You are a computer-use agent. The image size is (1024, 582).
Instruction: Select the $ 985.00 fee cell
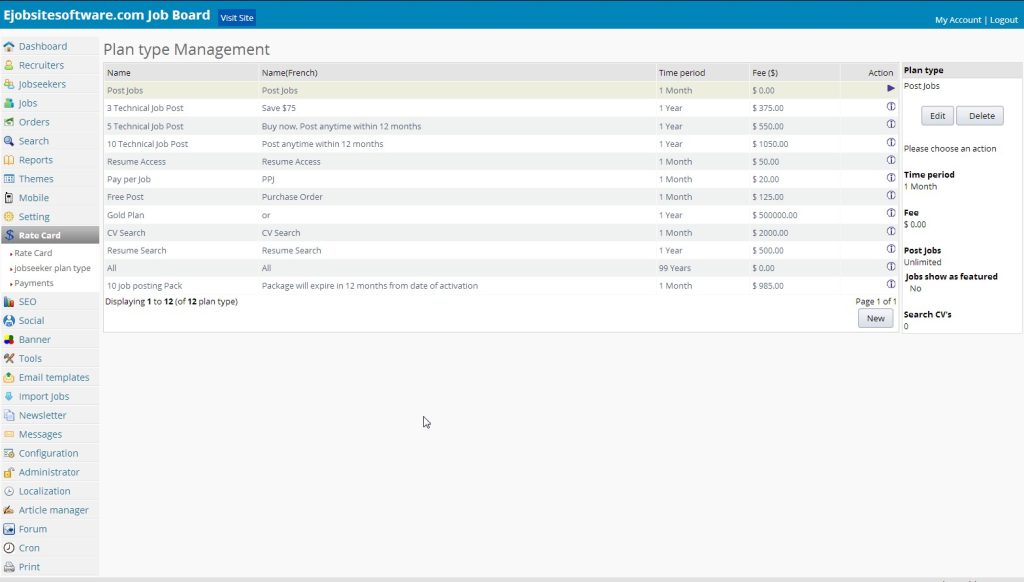[x=767, y=285]
